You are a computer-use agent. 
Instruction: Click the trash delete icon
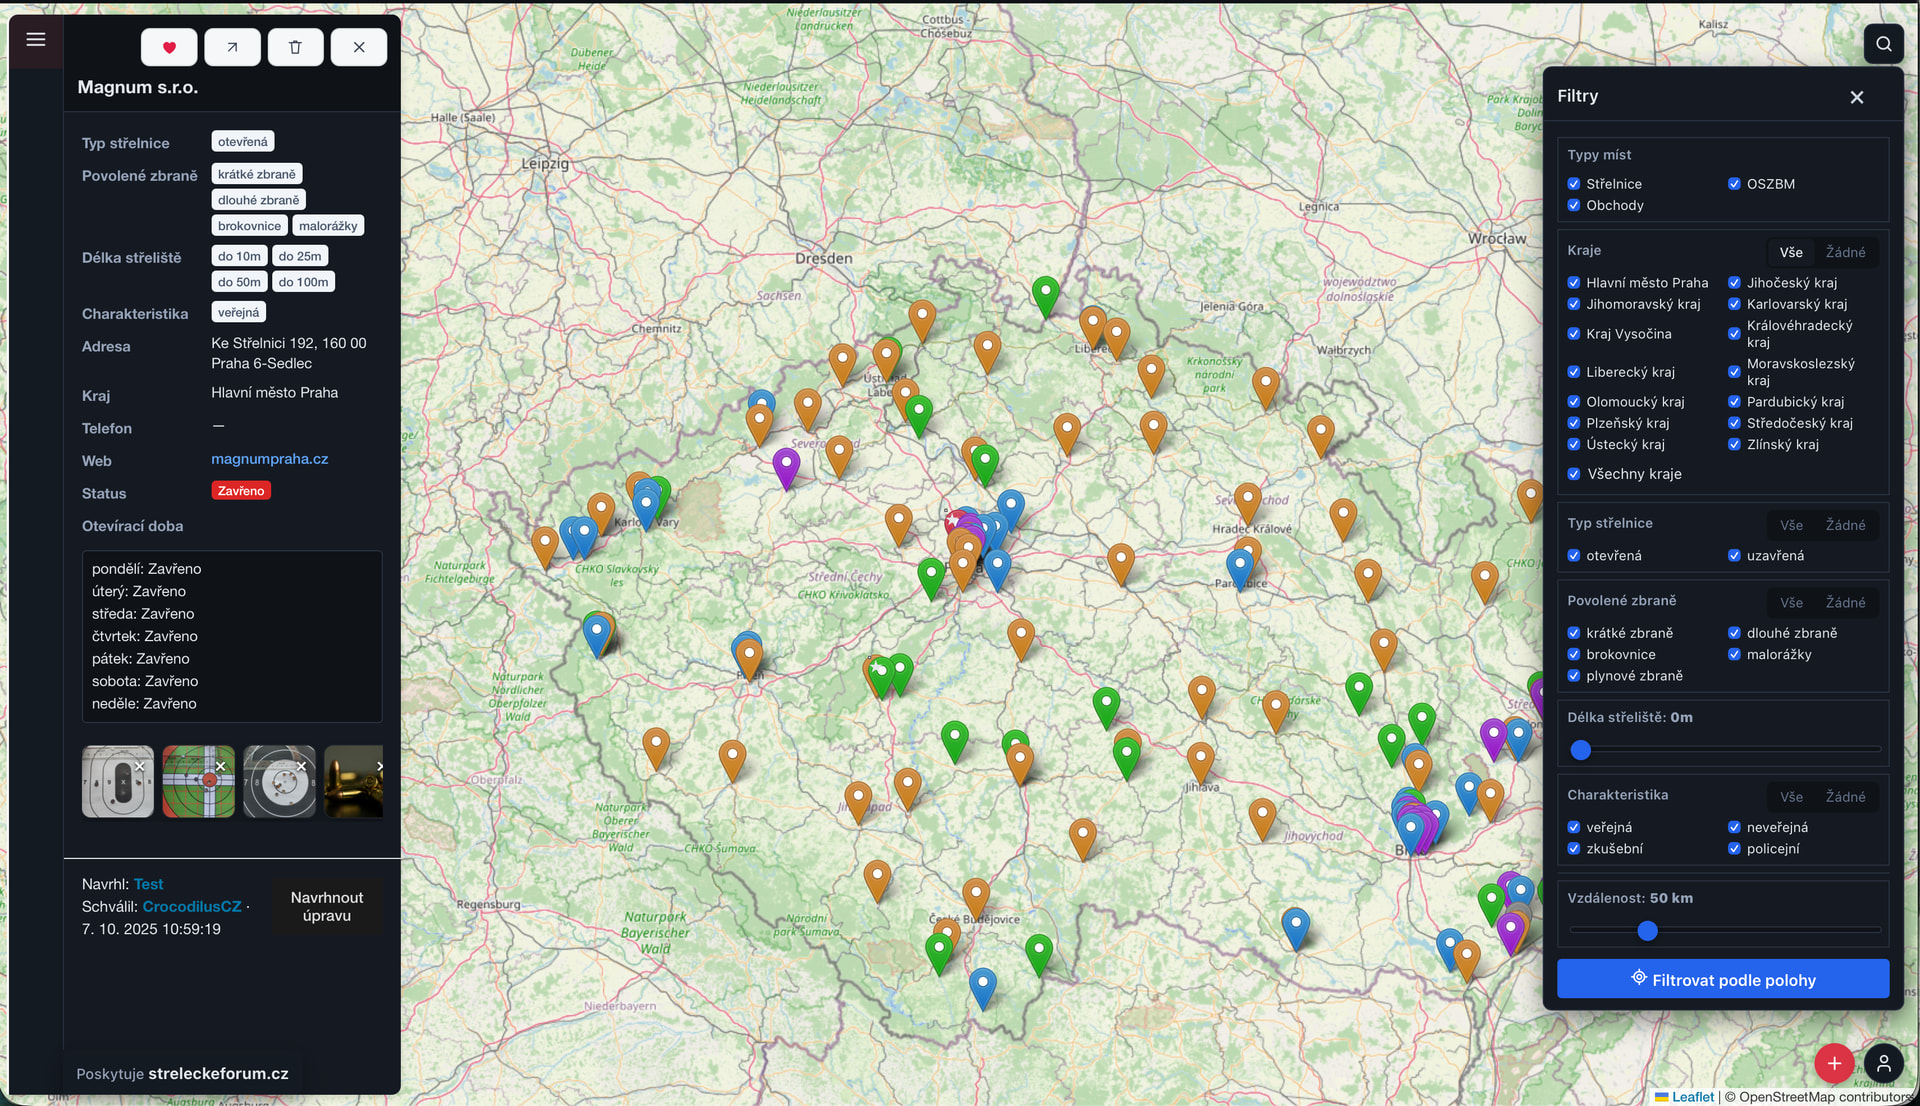[x=295, y=47]
